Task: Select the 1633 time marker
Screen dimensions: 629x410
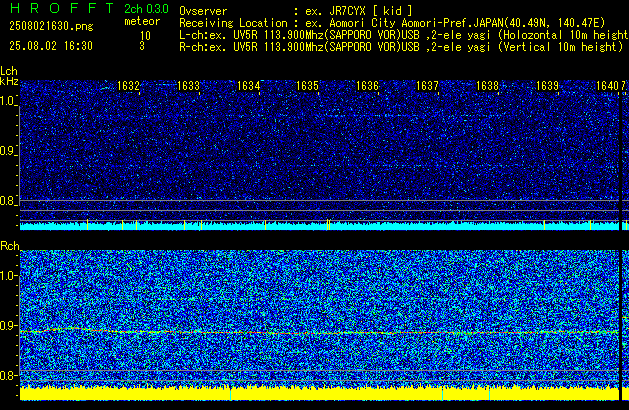Action: (x=188, y=86)
